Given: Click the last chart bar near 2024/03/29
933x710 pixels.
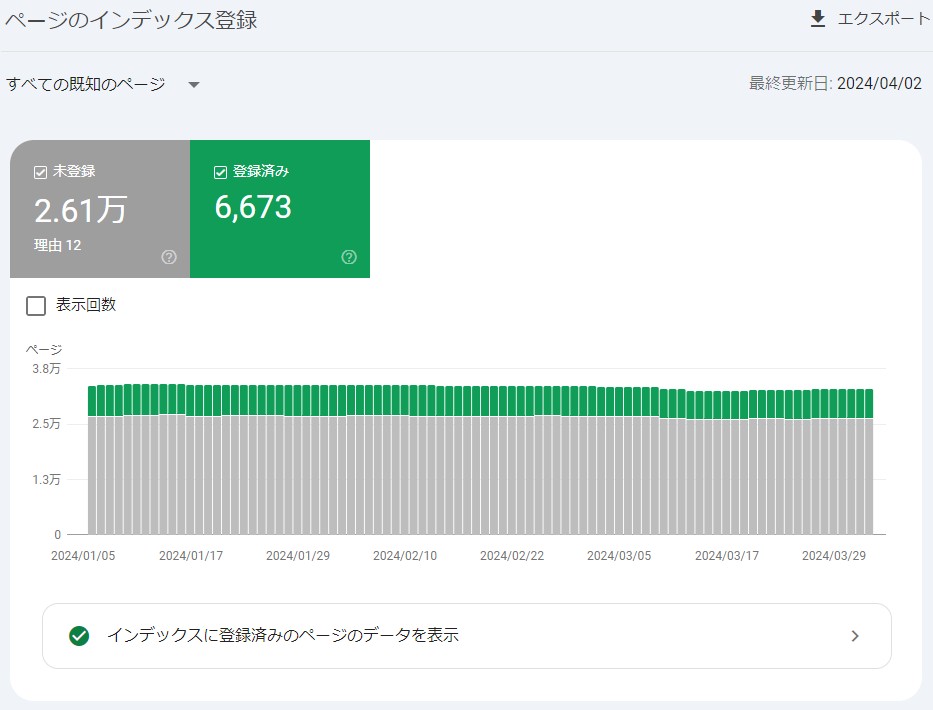Looking at the screenshot, I should [869, 462].
